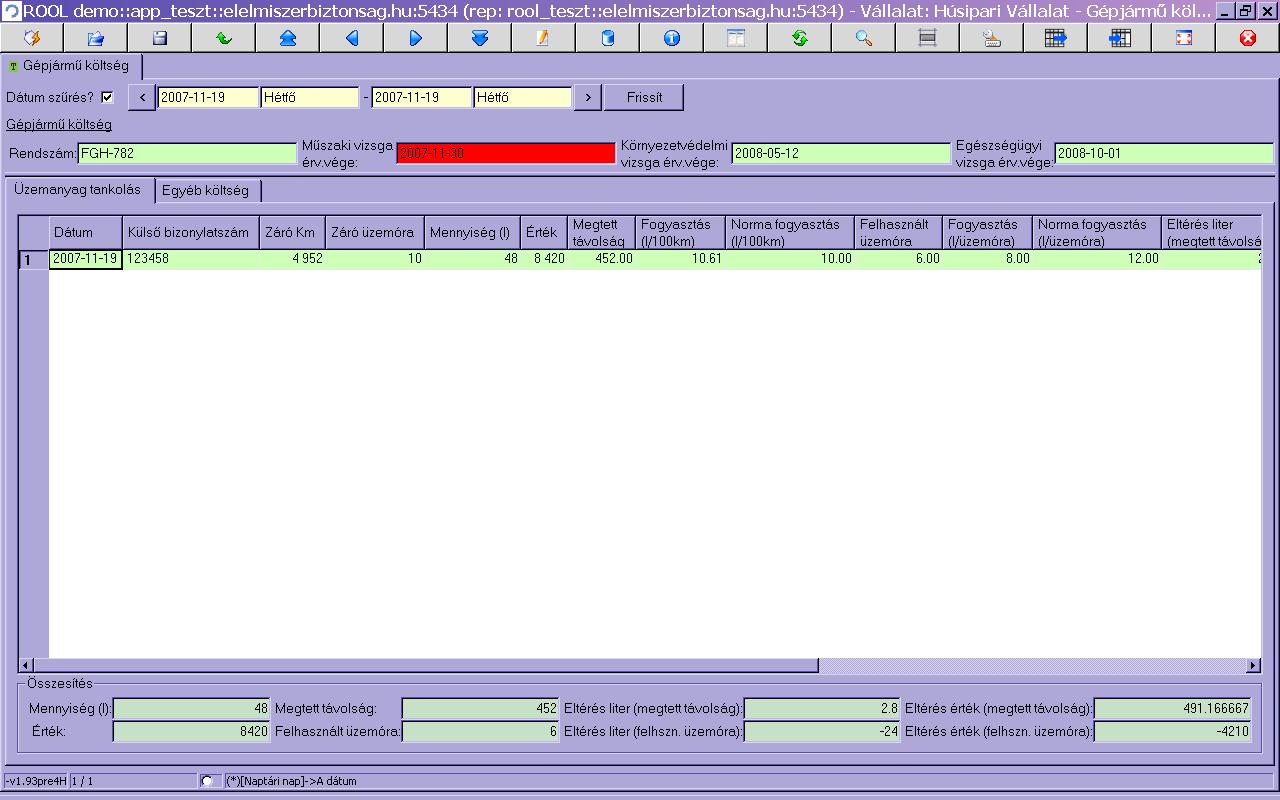This screenshot has width=1280, height=800.
Task: Select the Üzemanyag tankolás tab
Action: [x=78, y=189]
